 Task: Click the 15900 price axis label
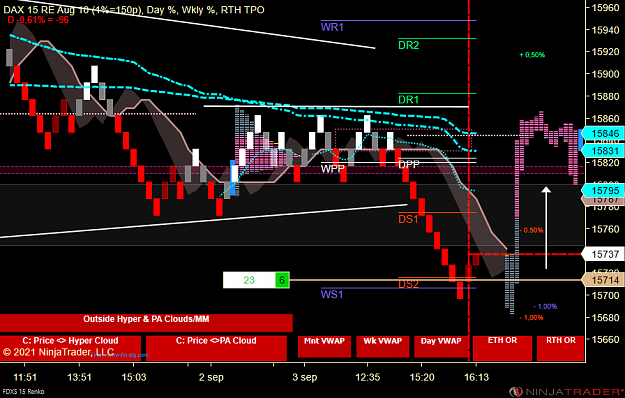(605, 74)
